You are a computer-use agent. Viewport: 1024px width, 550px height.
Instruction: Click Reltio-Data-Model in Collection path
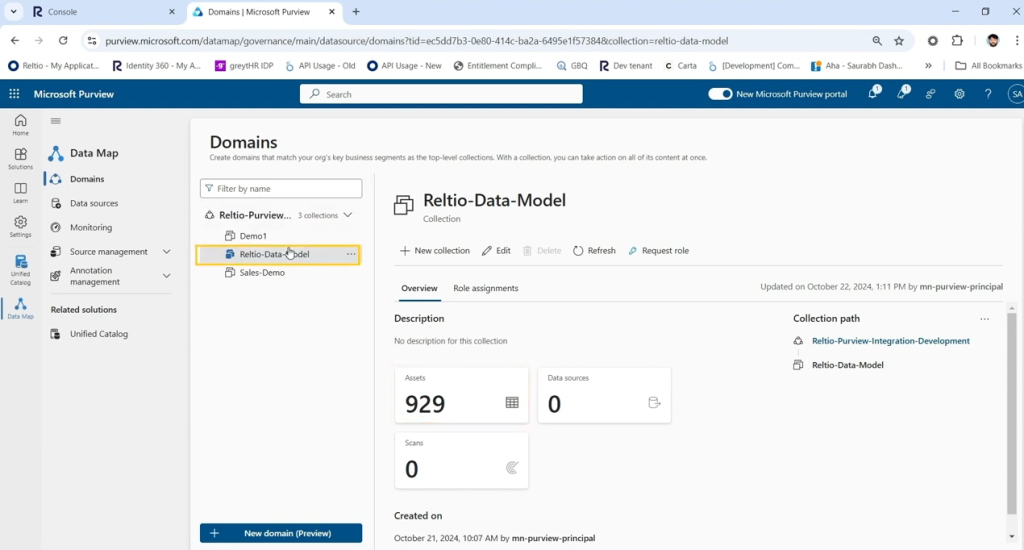tap(848, 365)
